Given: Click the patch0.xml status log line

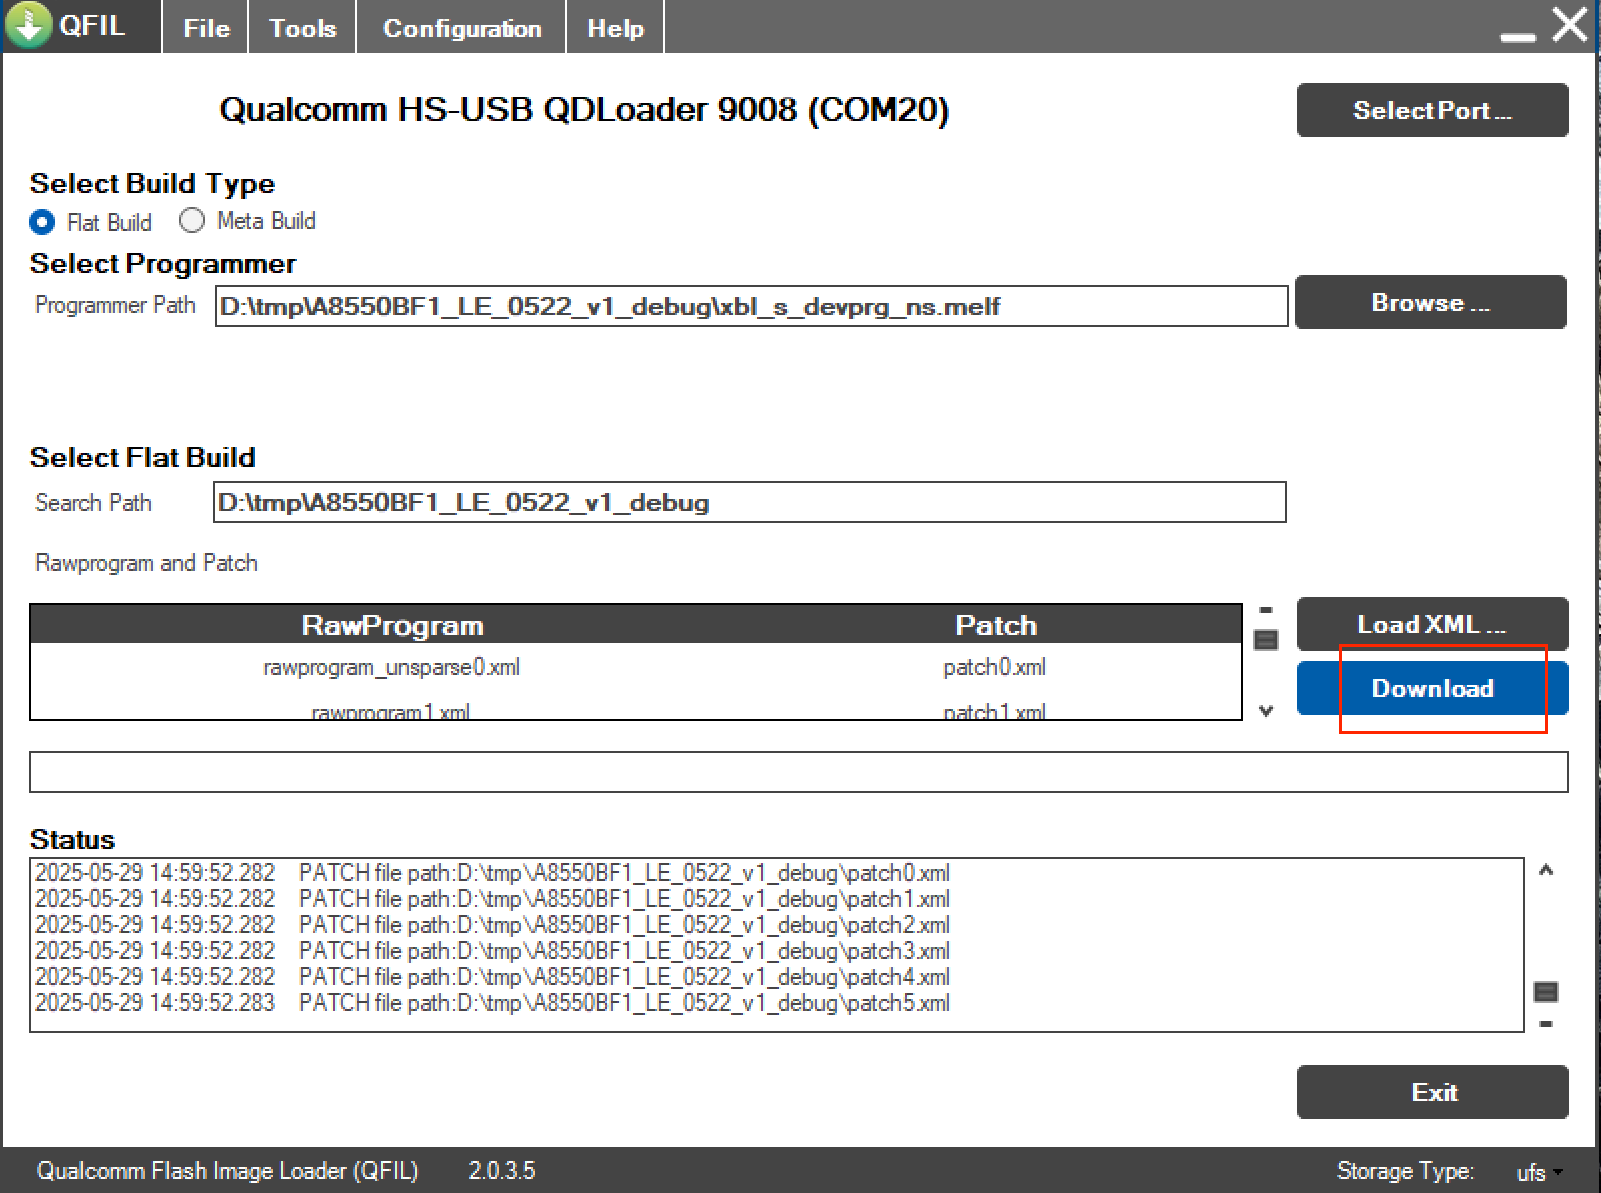Looking at the screenshot, I should coord(492,873).
